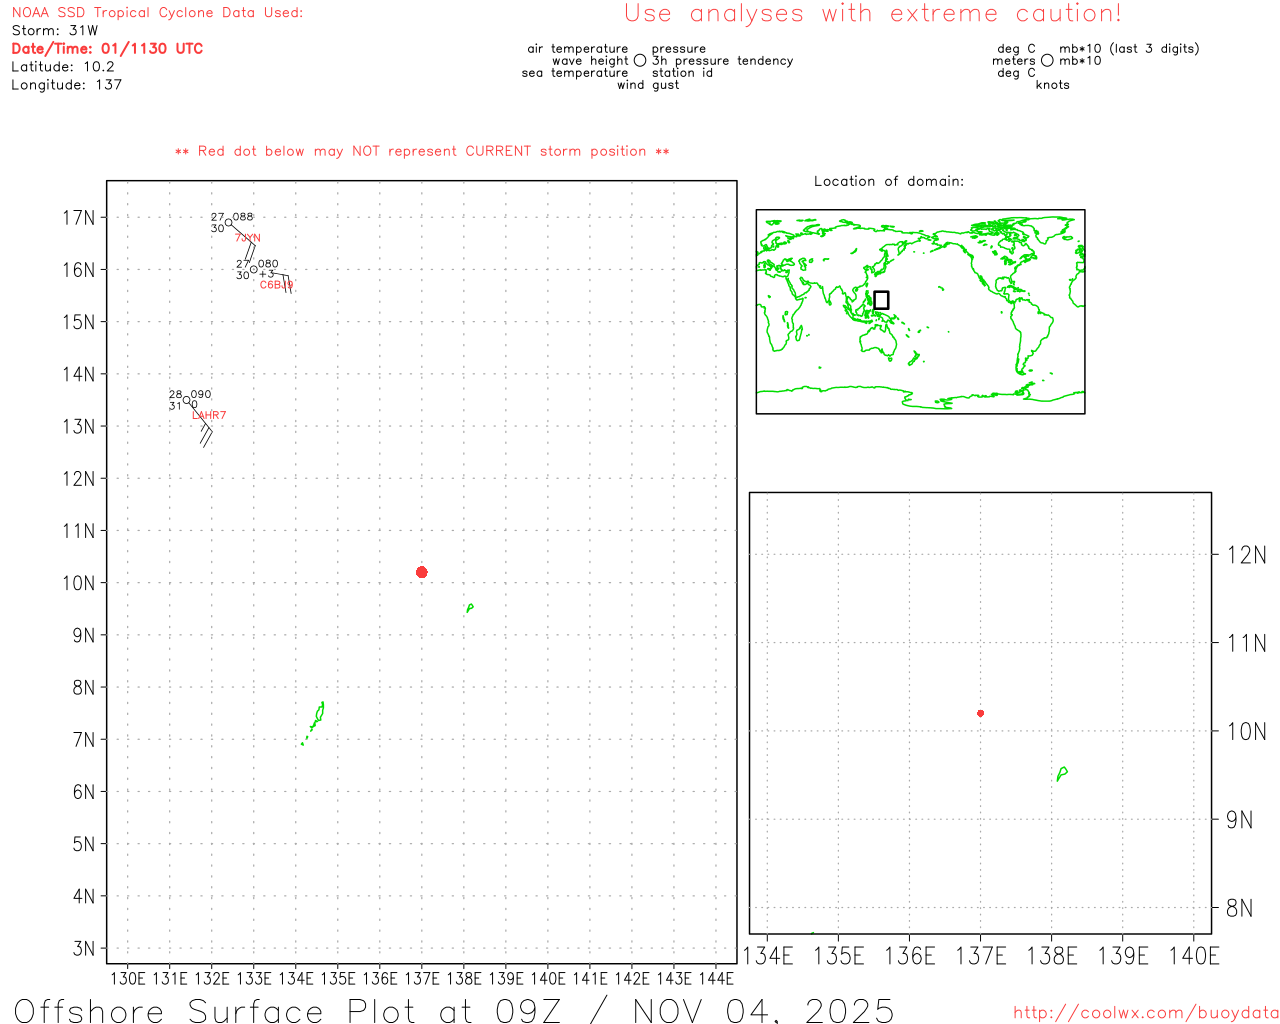
Task: Click the left legend station circle
Action: (640, 61)
